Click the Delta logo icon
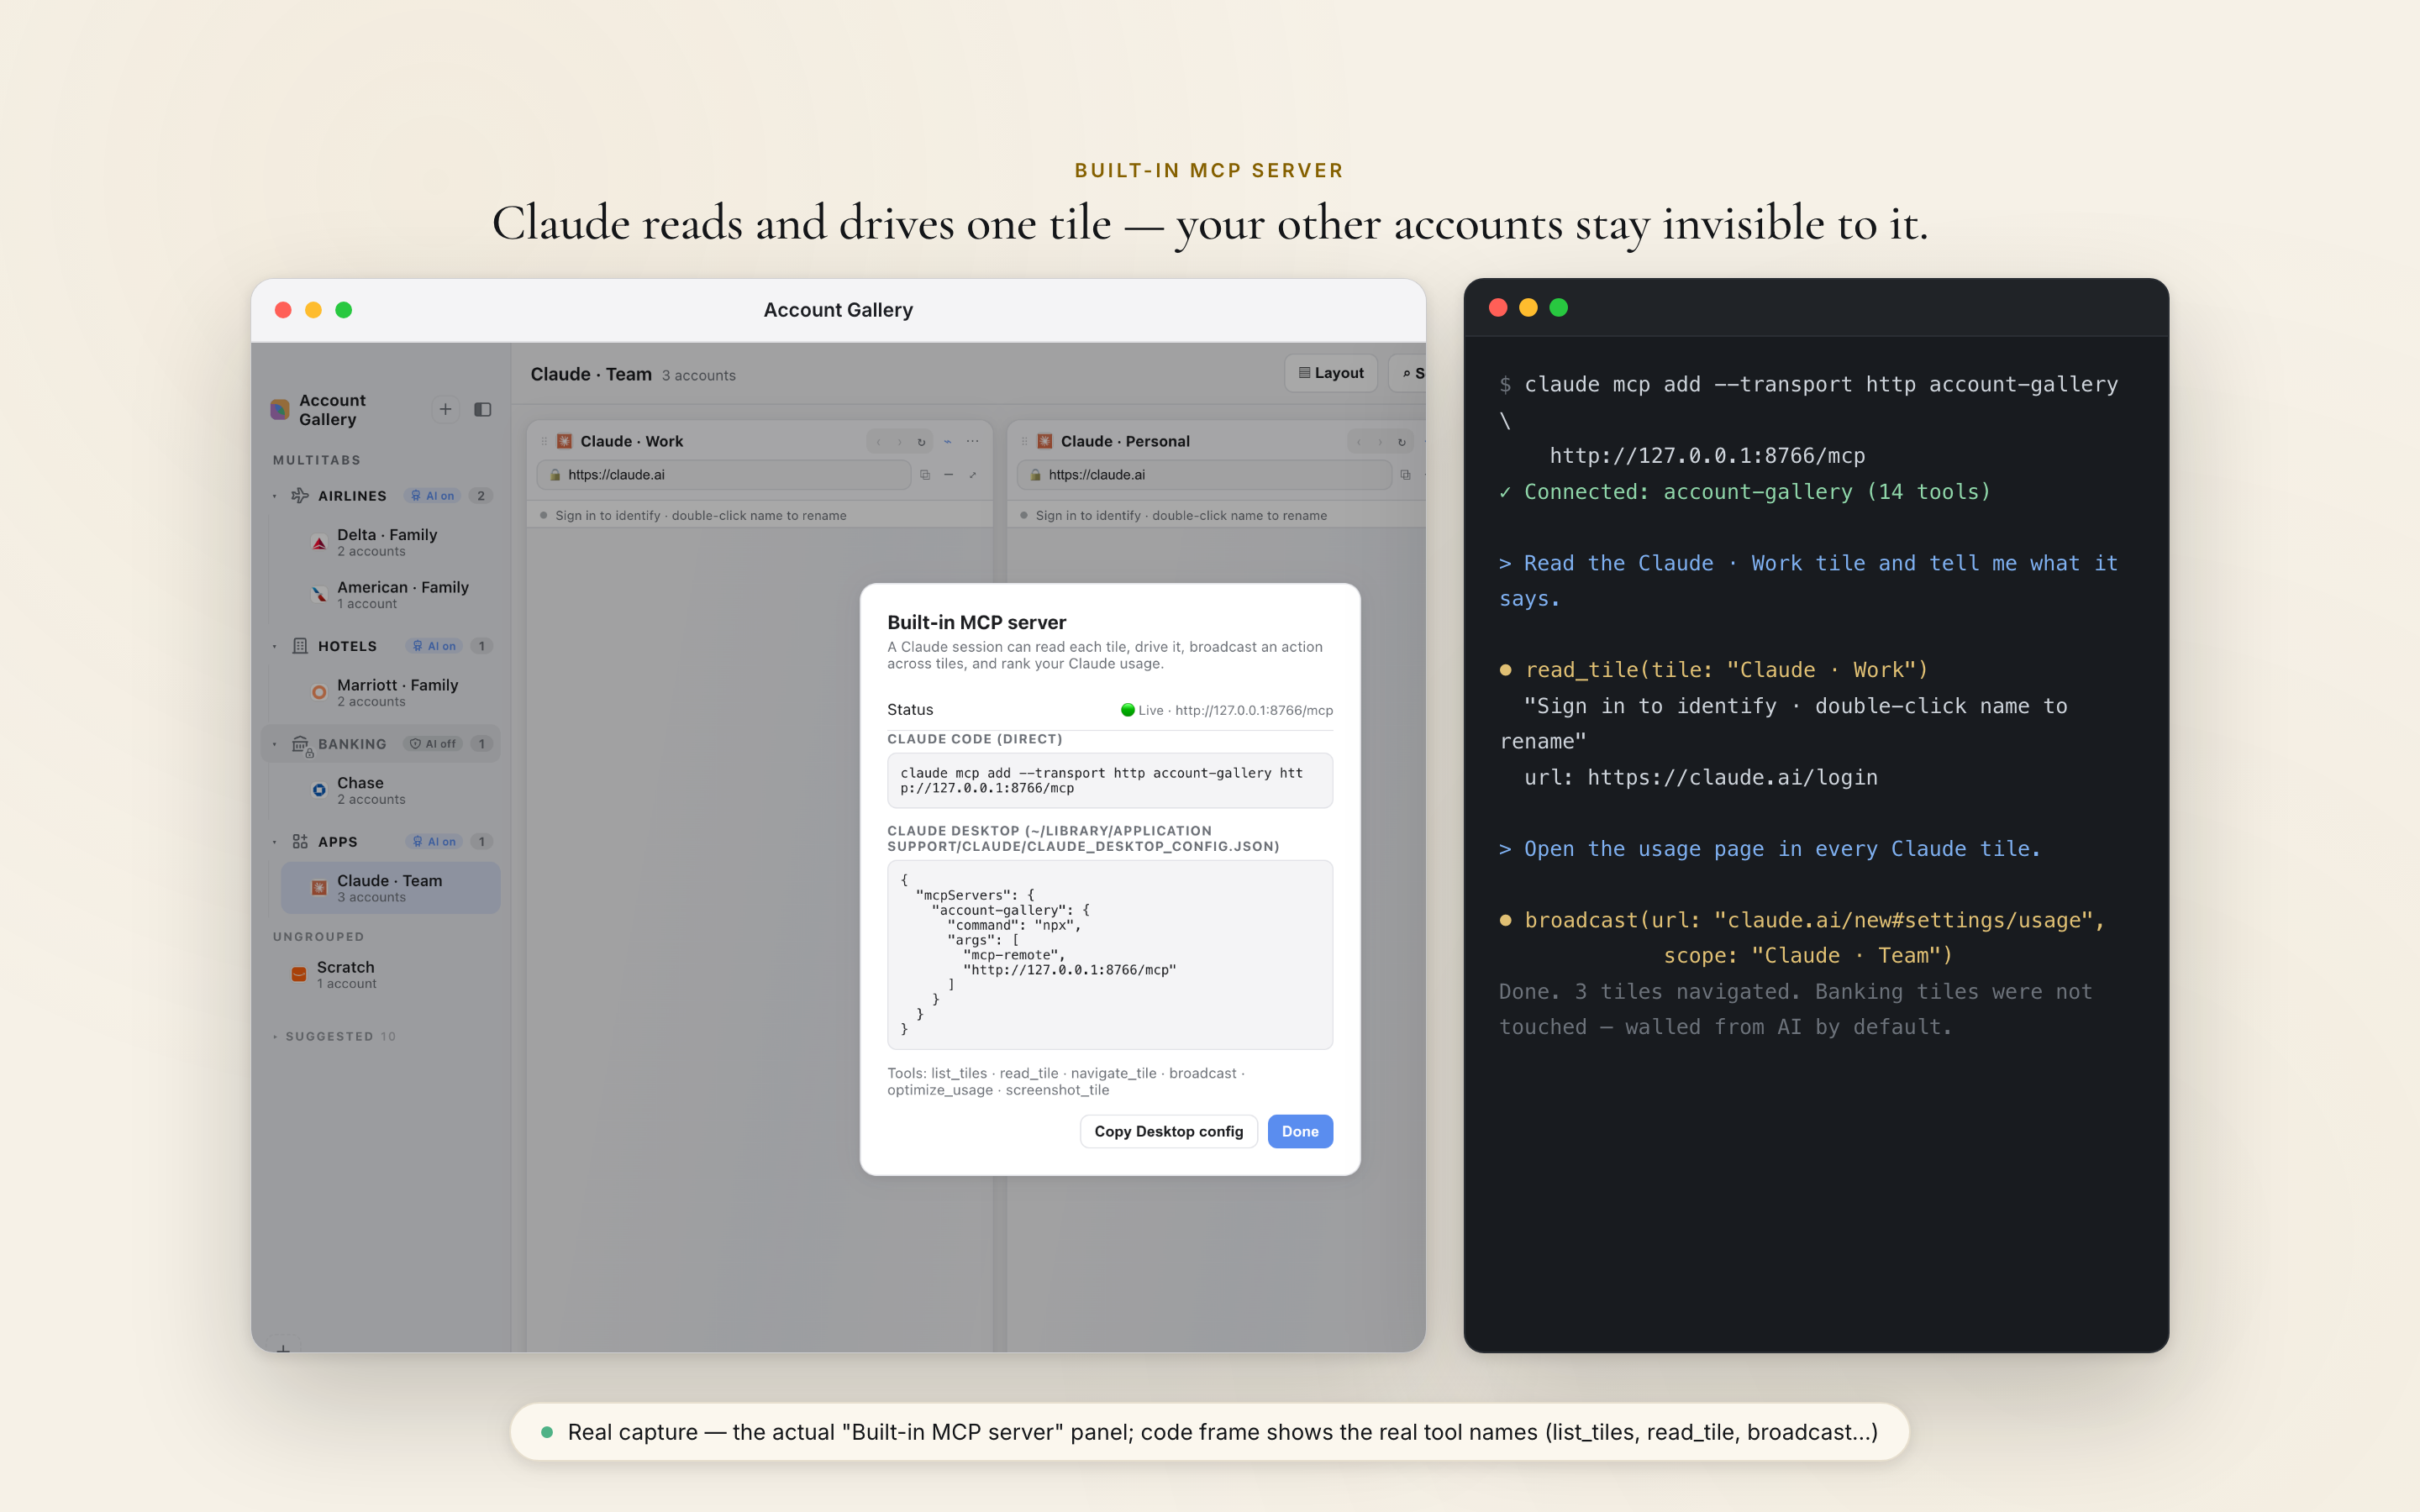 [319, 543]
